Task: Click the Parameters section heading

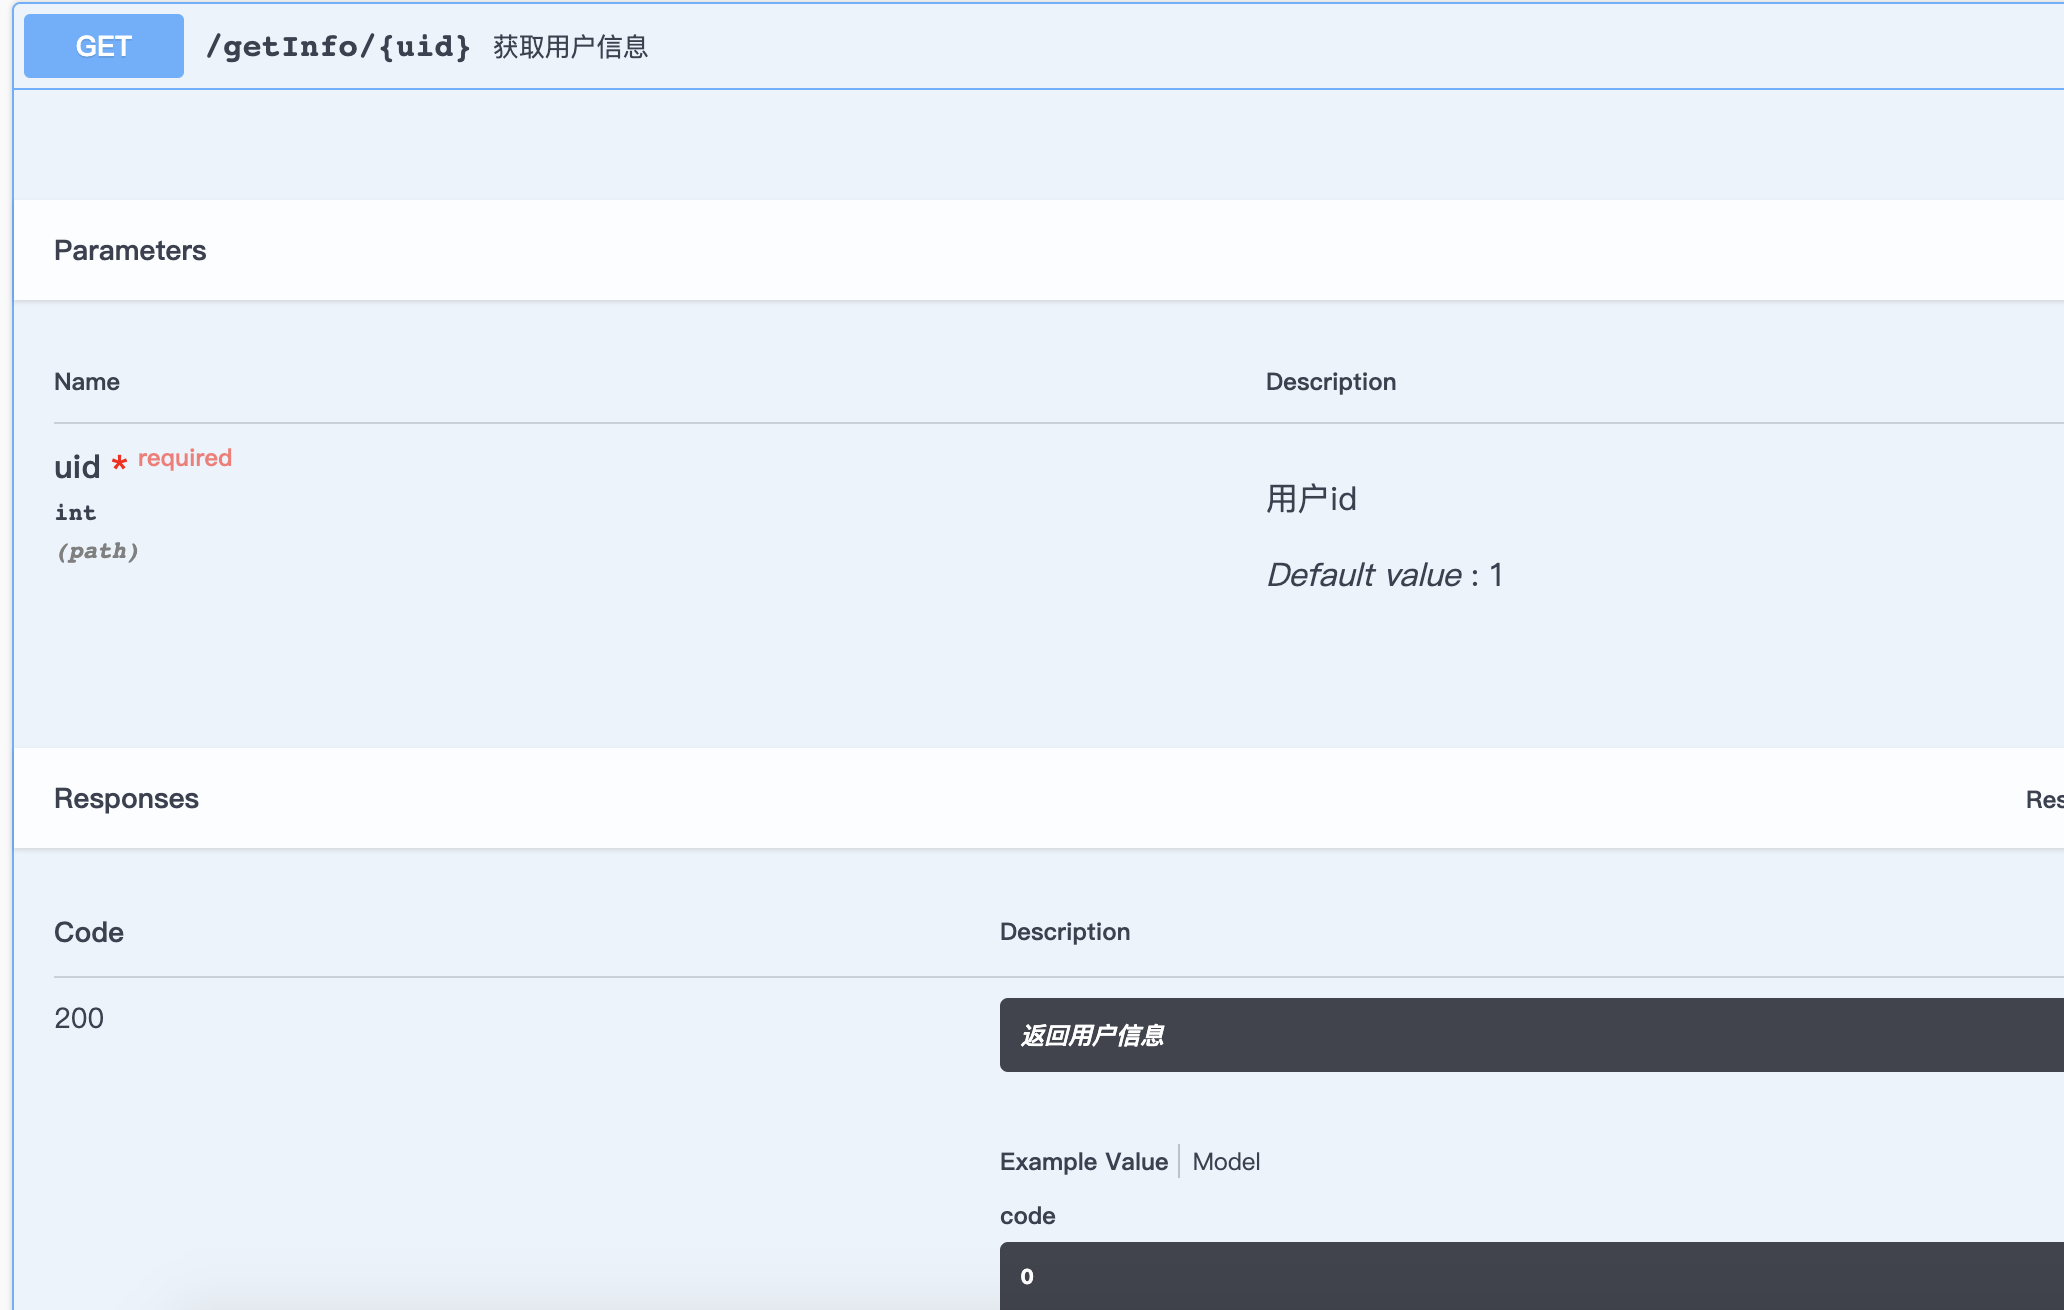Action: pos(130,250)
